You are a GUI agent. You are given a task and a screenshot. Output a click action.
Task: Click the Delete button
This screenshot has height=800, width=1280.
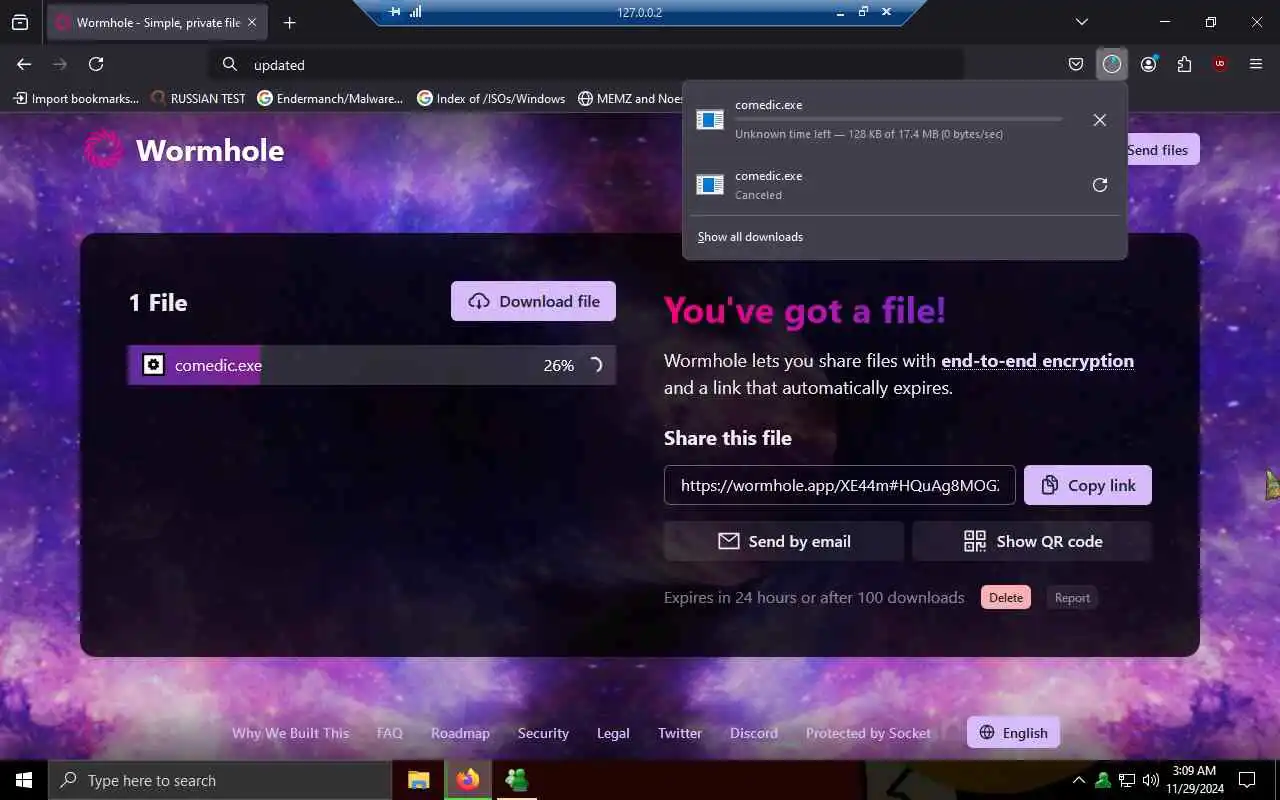1006,598
